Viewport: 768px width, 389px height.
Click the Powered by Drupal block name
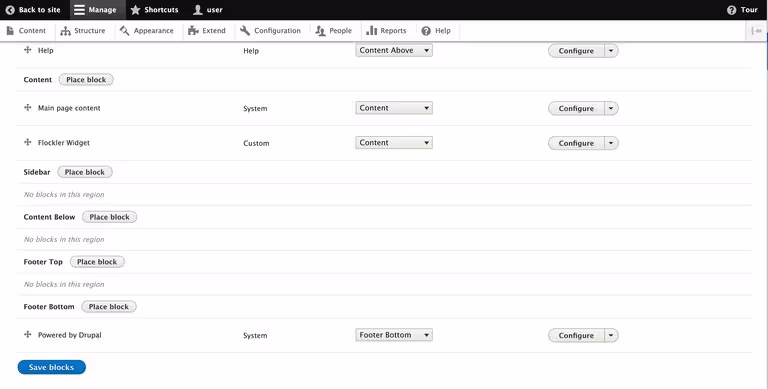(x=70, y=335)
